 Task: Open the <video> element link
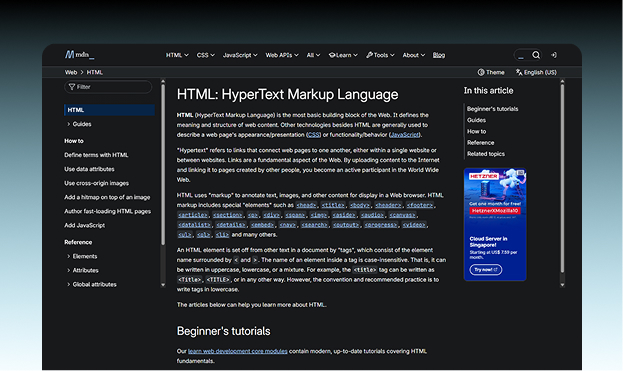click(x=414, y=225)
